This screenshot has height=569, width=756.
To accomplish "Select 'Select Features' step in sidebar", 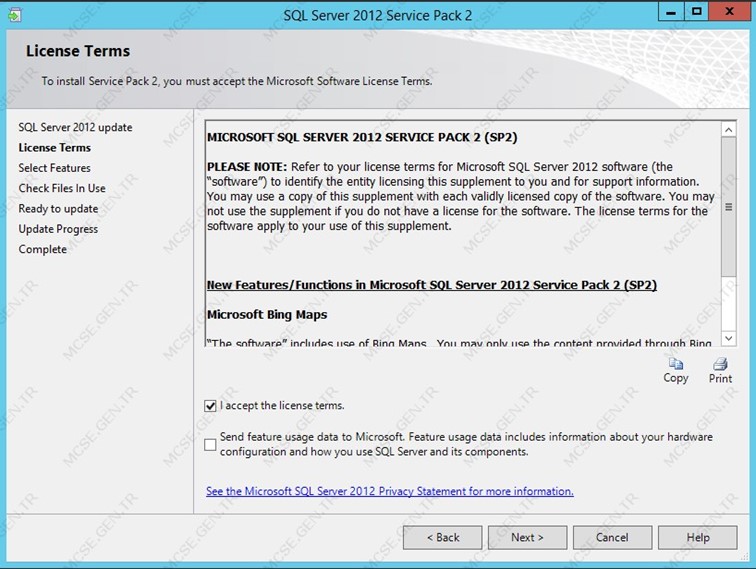I will [x=54, y=168].
